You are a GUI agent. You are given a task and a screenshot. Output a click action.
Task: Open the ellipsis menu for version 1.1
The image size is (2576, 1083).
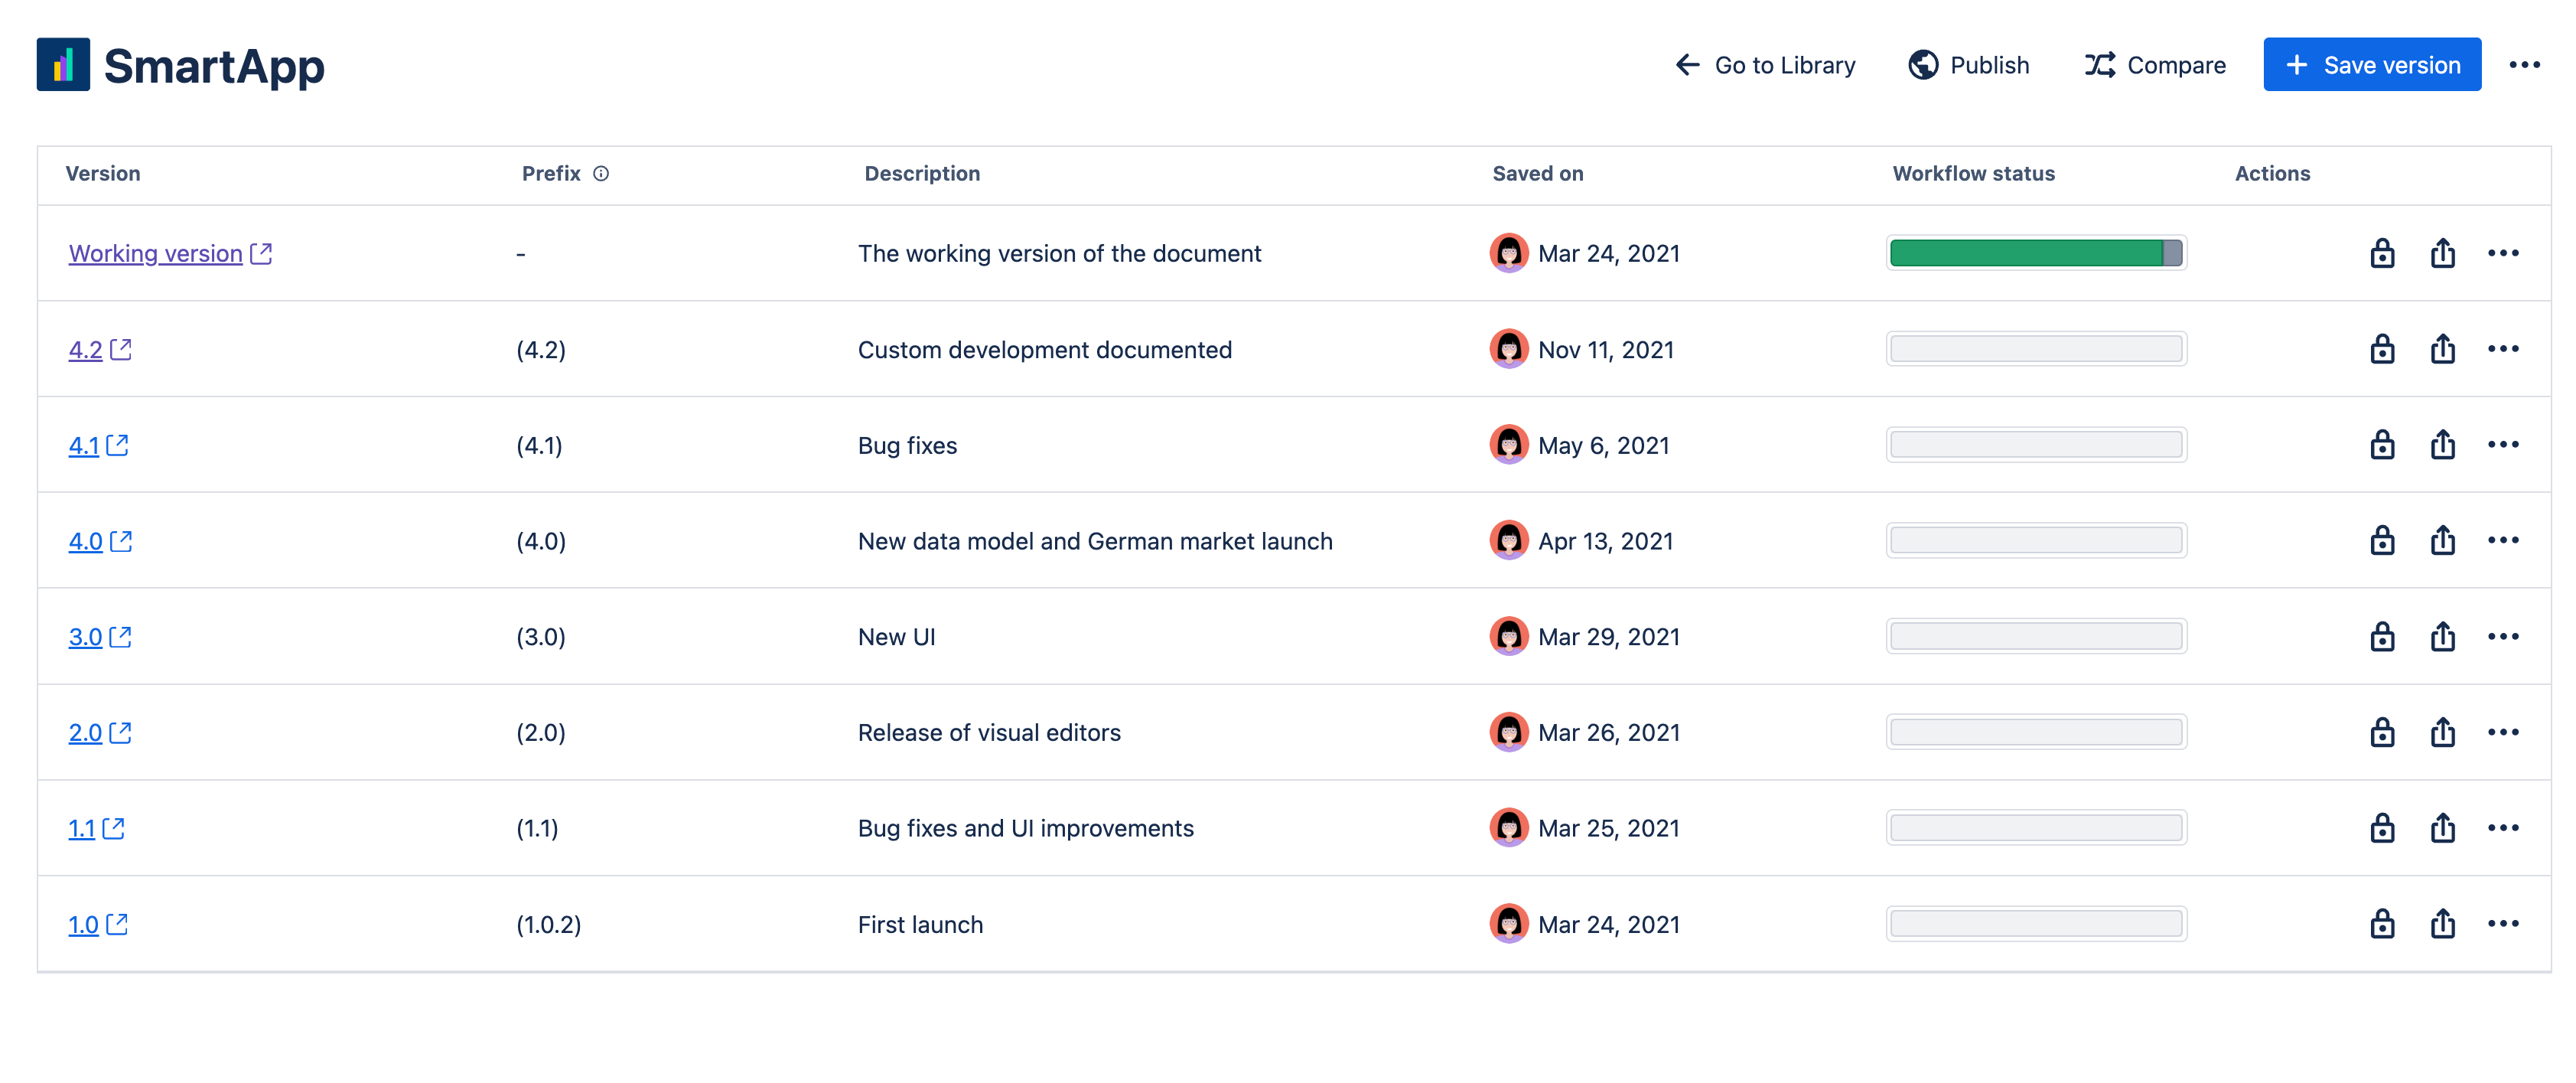pos(2505,827)
